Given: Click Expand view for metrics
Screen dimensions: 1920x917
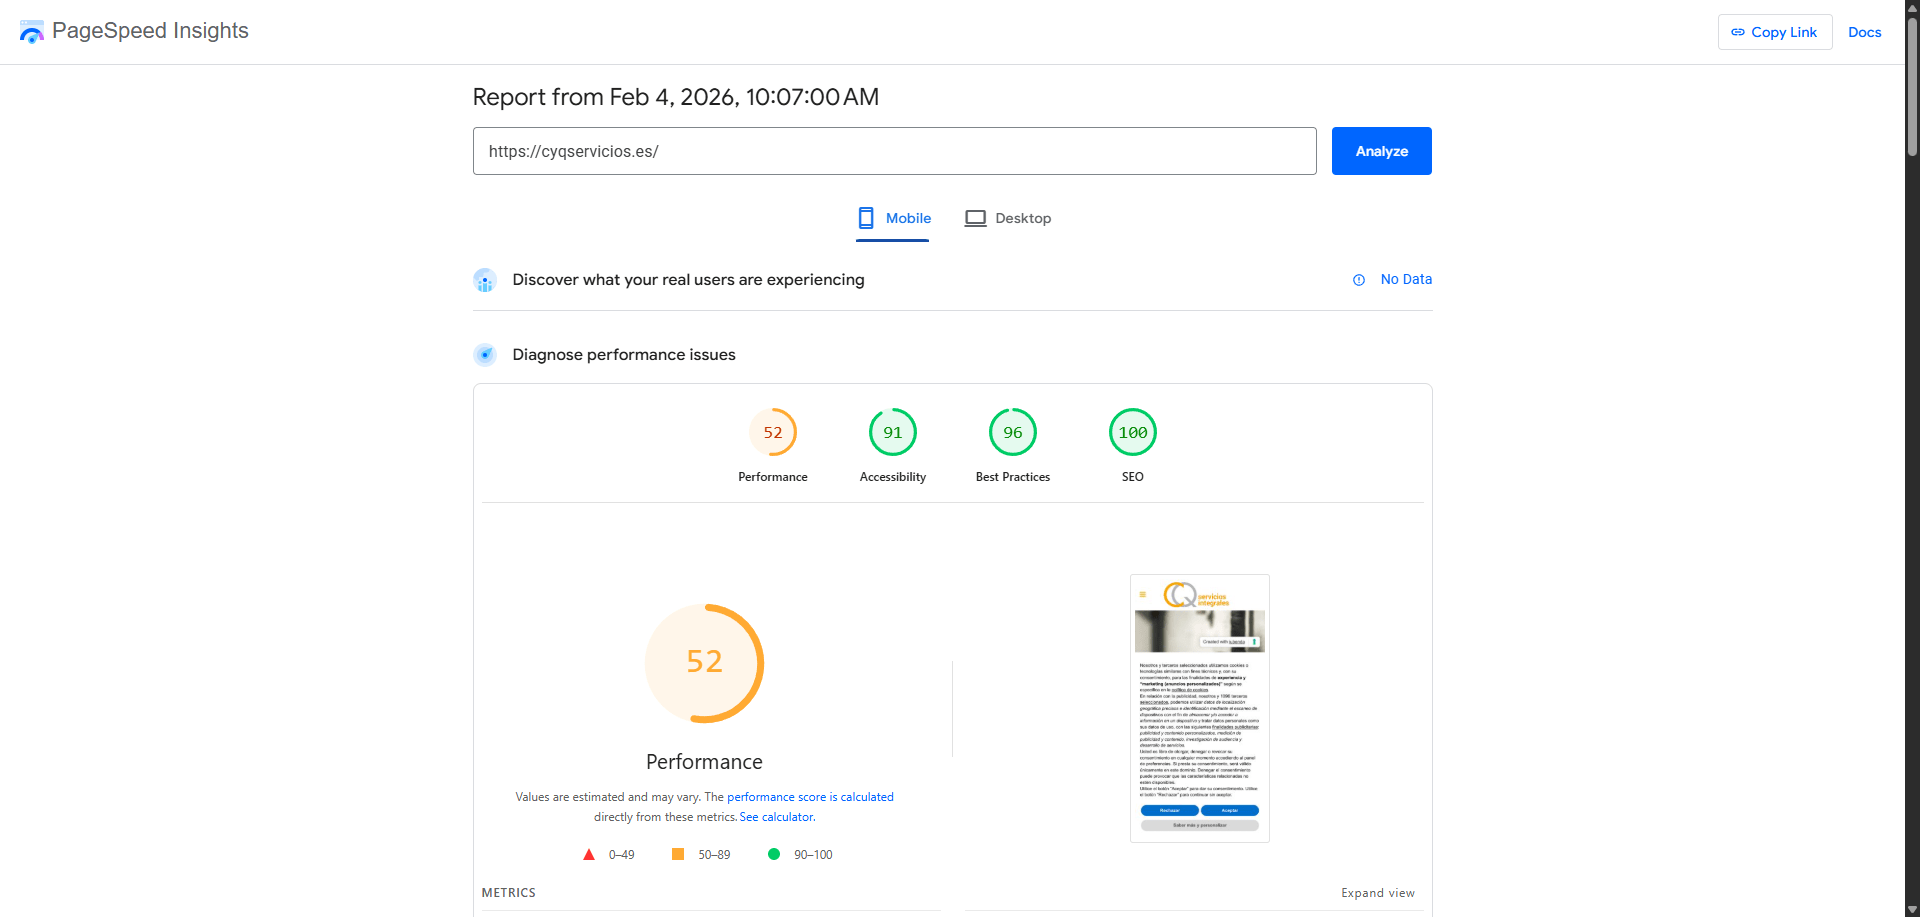Looking at the screenshot, I should [1377, 893].
